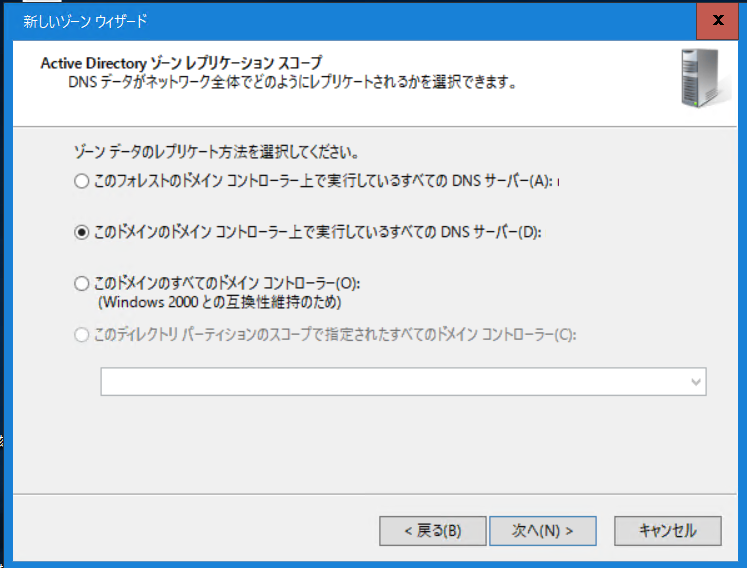
Task: Select the all domain controllers (O) option
Action: click(x=81, y=284)
